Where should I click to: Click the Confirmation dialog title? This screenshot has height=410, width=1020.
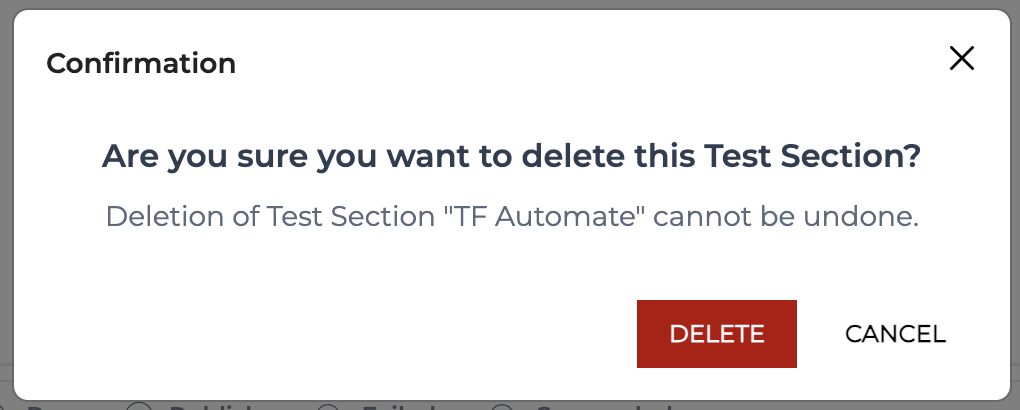click(141, 64)
